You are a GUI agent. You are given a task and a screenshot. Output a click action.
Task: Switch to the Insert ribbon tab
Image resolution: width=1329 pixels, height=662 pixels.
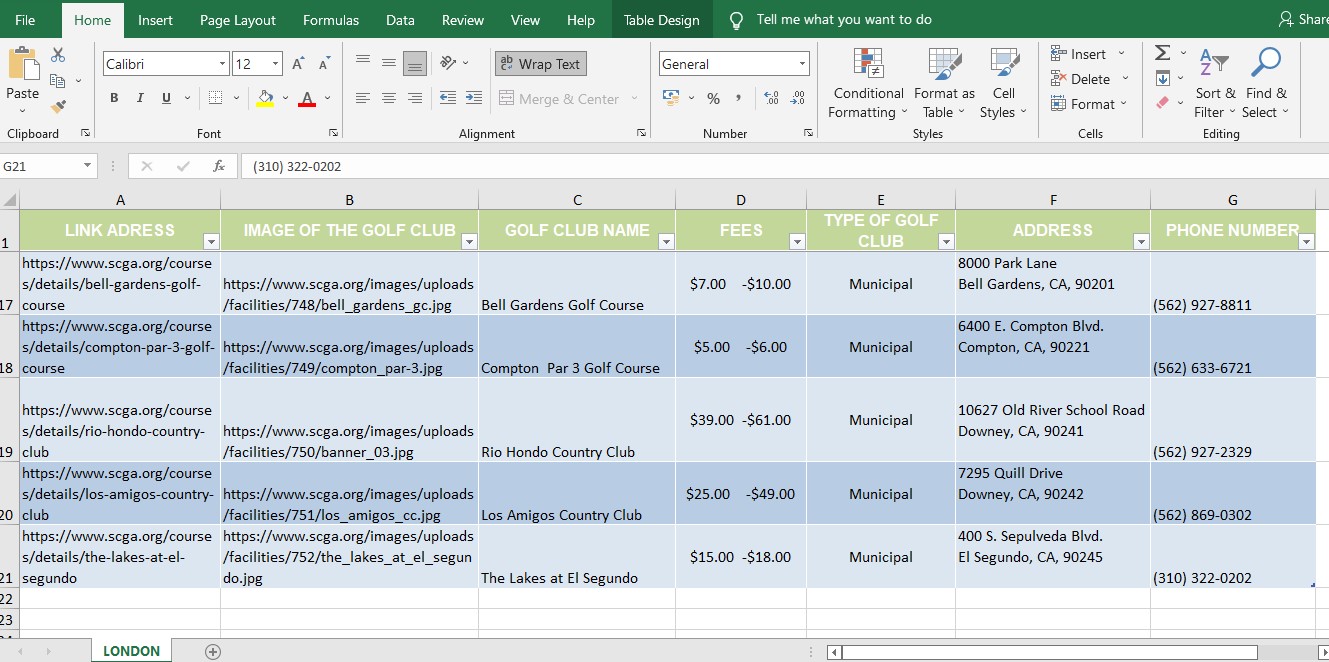coord(155,20)
